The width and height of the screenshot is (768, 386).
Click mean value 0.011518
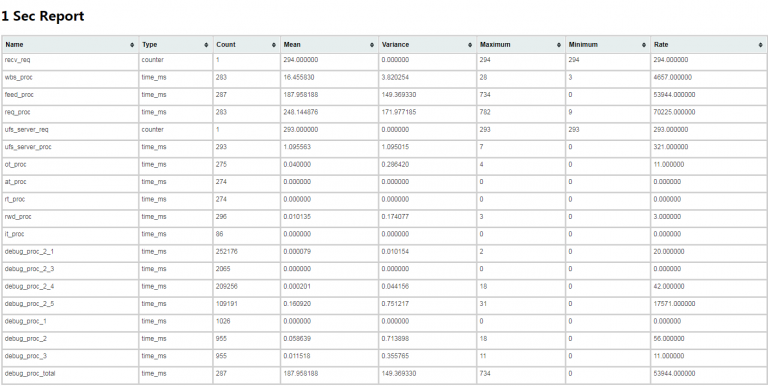297,356
